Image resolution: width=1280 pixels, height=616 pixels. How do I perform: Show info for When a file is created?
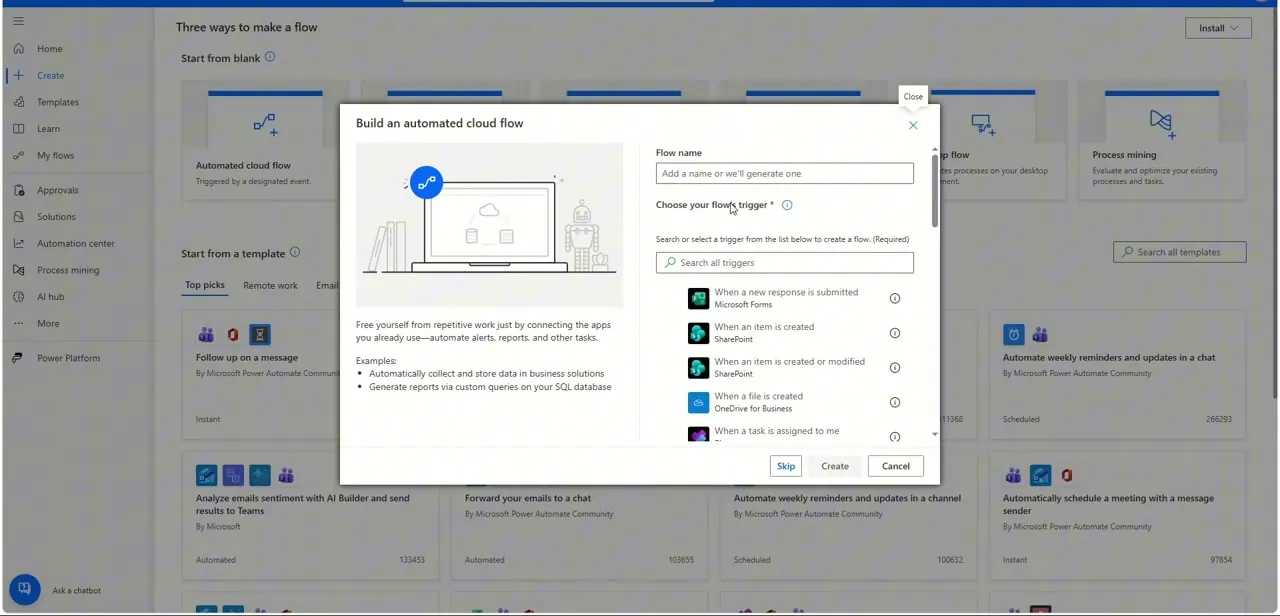(895, 402)
